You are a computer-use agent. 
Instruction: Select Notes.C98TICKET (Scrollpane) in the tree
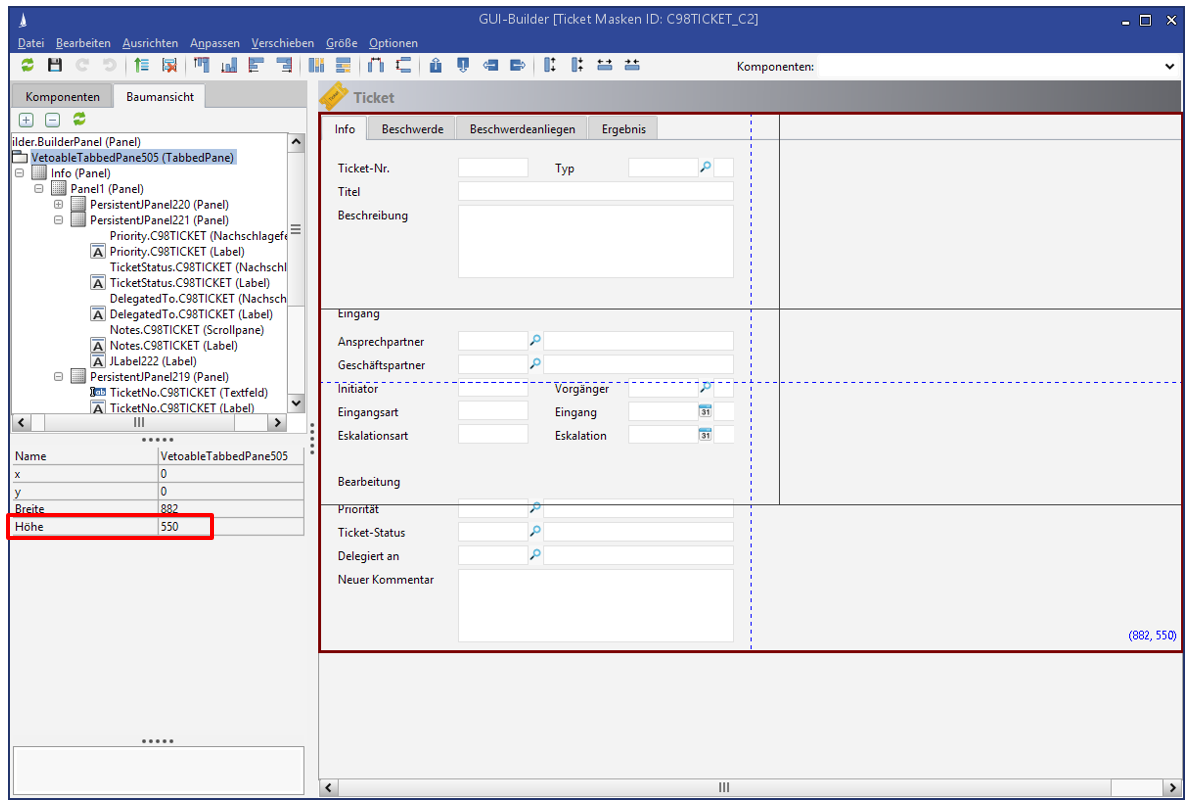[186, 330]
